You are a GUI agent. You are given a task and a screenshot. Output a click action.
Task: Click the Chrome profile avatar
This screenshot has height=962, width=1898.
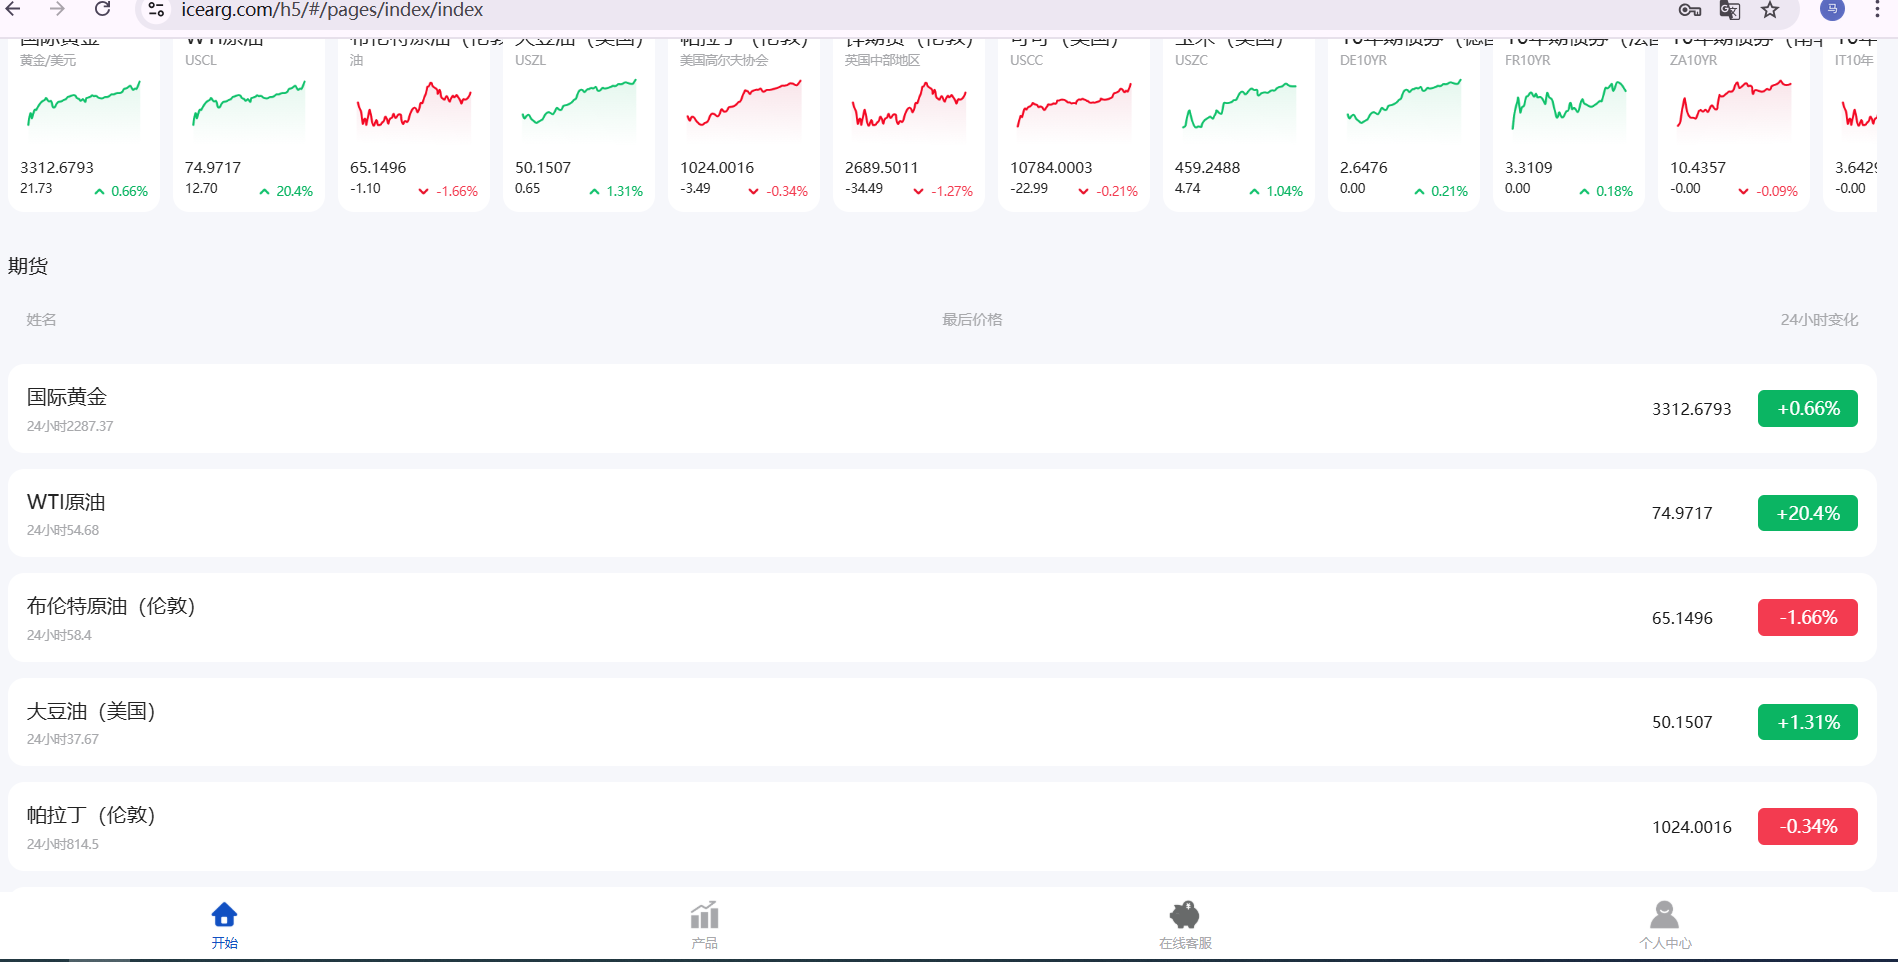coord(1832,10)
